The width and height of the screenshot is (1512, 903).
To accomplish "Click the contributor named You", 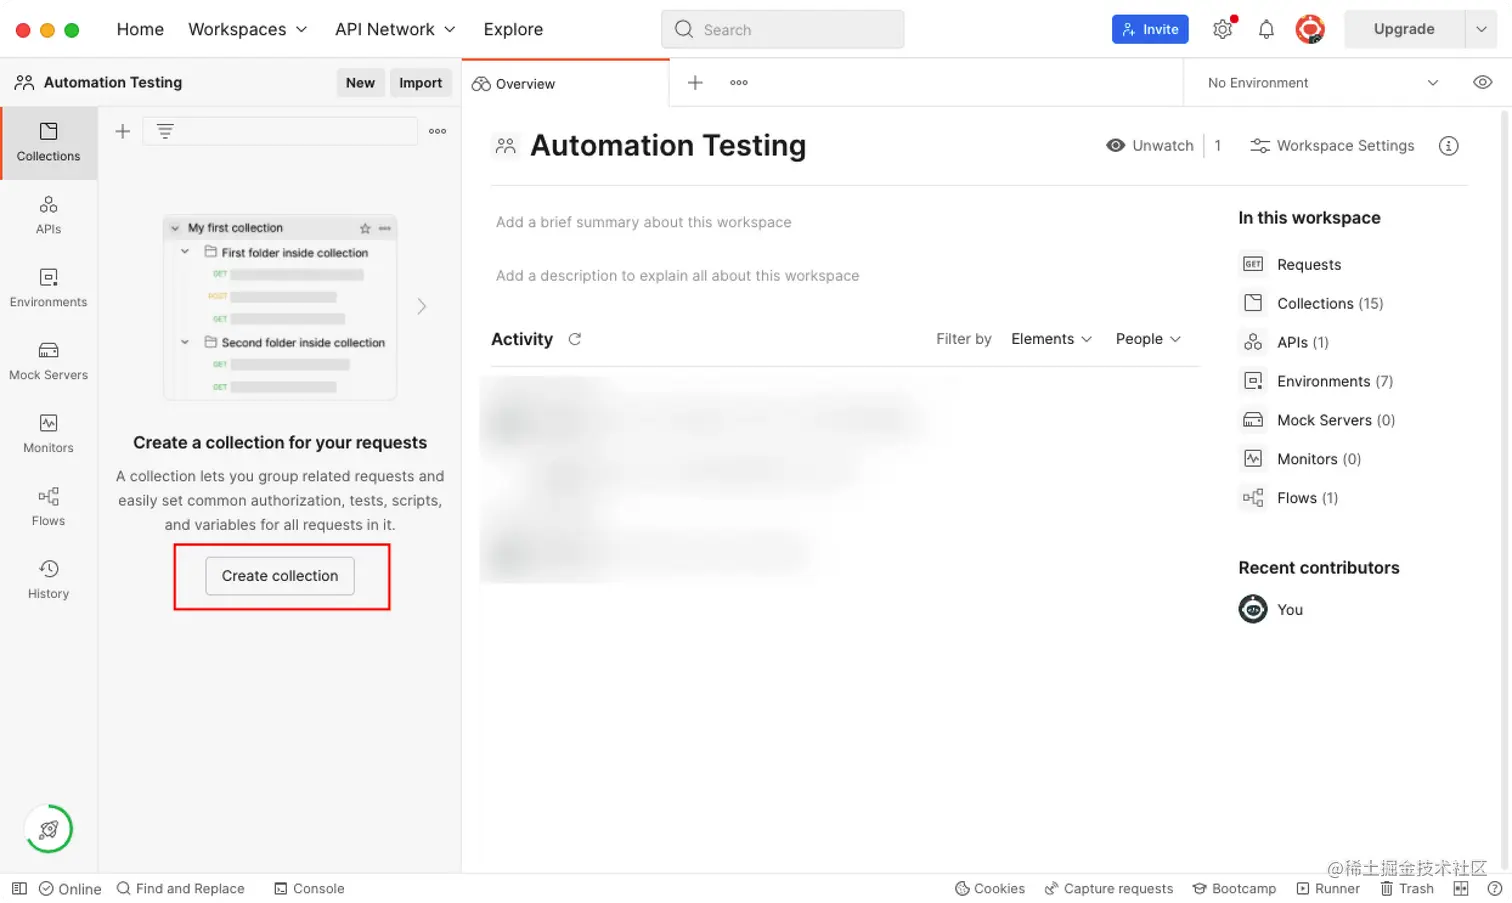I will 1271,609.
